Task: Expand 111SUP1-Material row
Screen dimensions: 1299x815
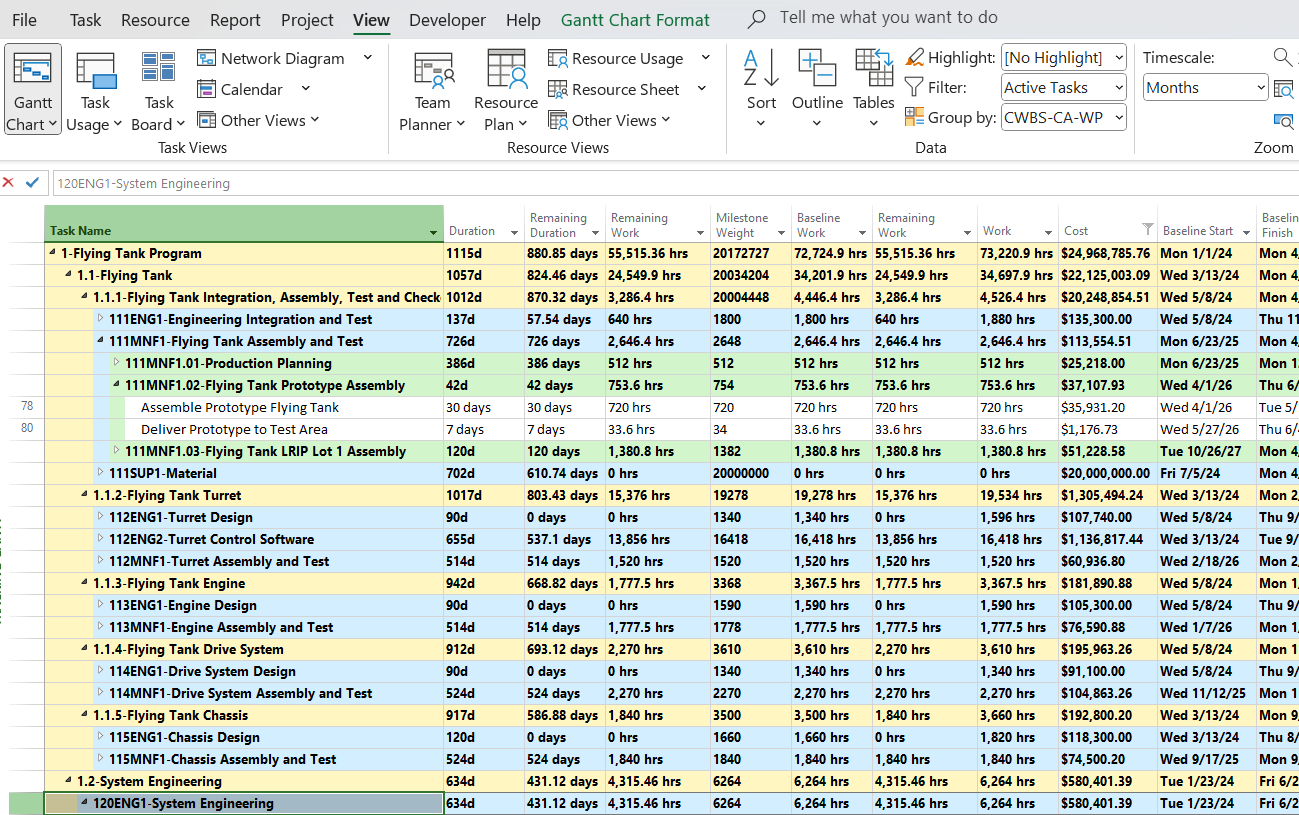Action: (100, 473)
